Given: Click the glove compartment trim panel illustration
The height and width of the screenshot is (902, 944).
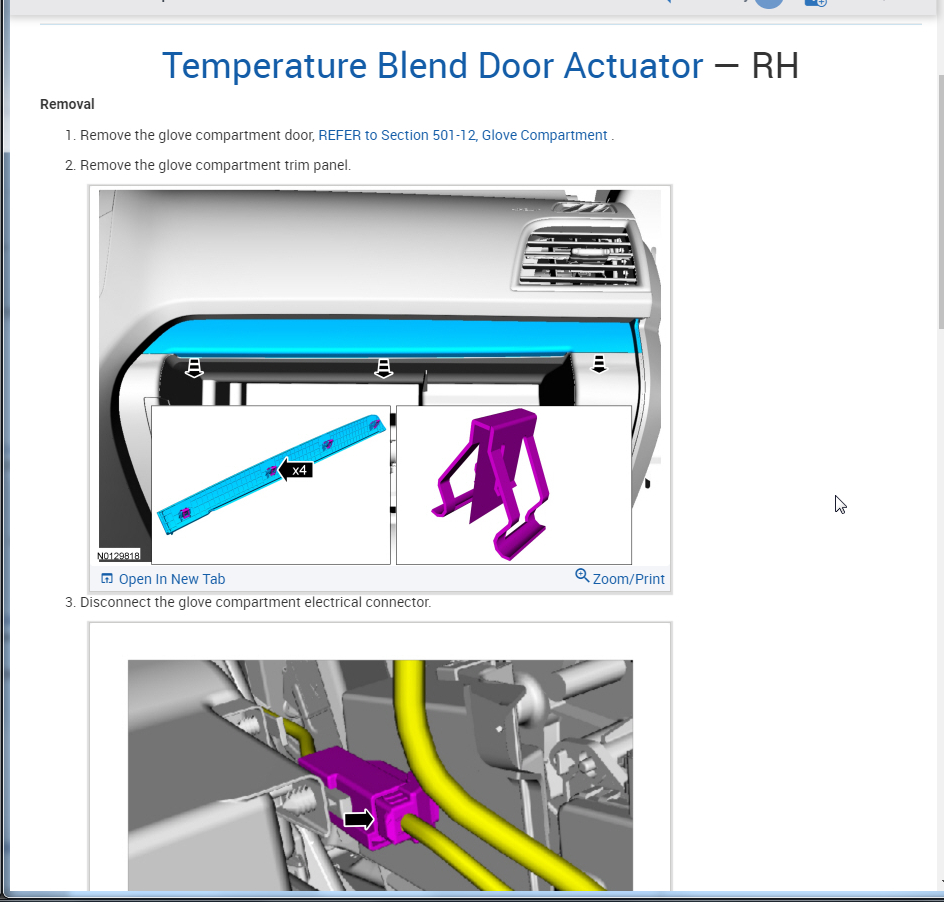Looking at the screenshot, I should pyautogui.click(x=380, y=377).
